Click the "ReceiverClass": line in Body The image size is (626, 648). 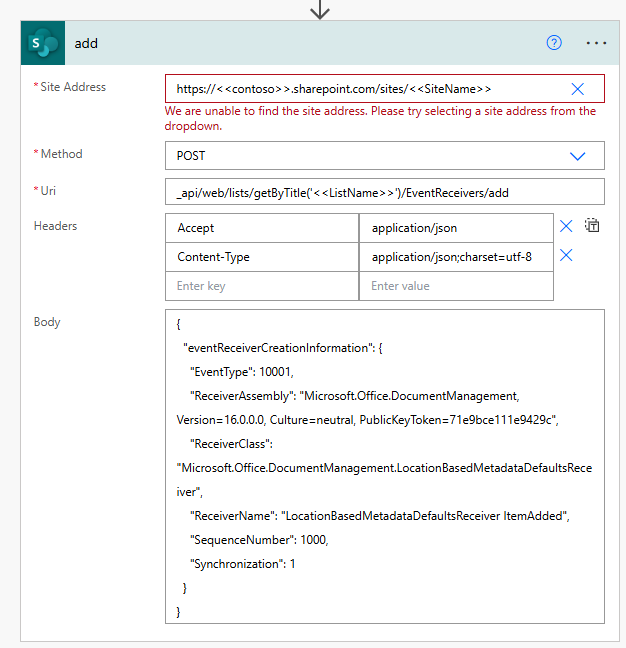[x=231, y=444]
